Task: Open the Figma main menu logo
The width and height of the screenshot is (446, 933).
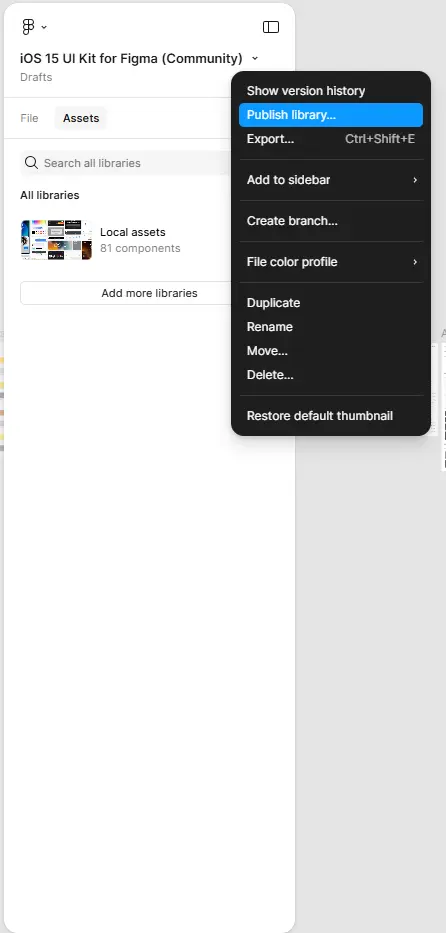Action: [x=28, y=27]
